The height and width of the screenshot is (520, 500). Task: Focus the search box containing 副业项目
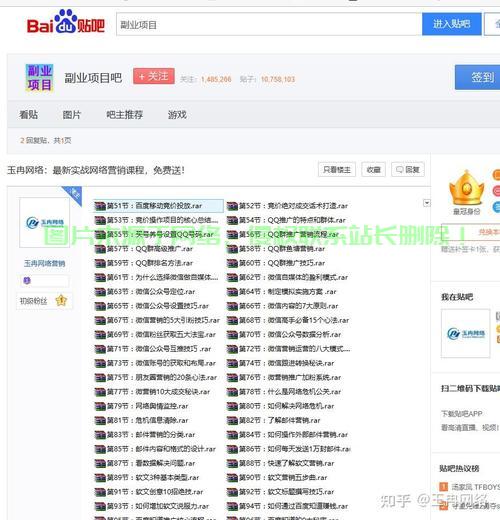pos(269,24)
